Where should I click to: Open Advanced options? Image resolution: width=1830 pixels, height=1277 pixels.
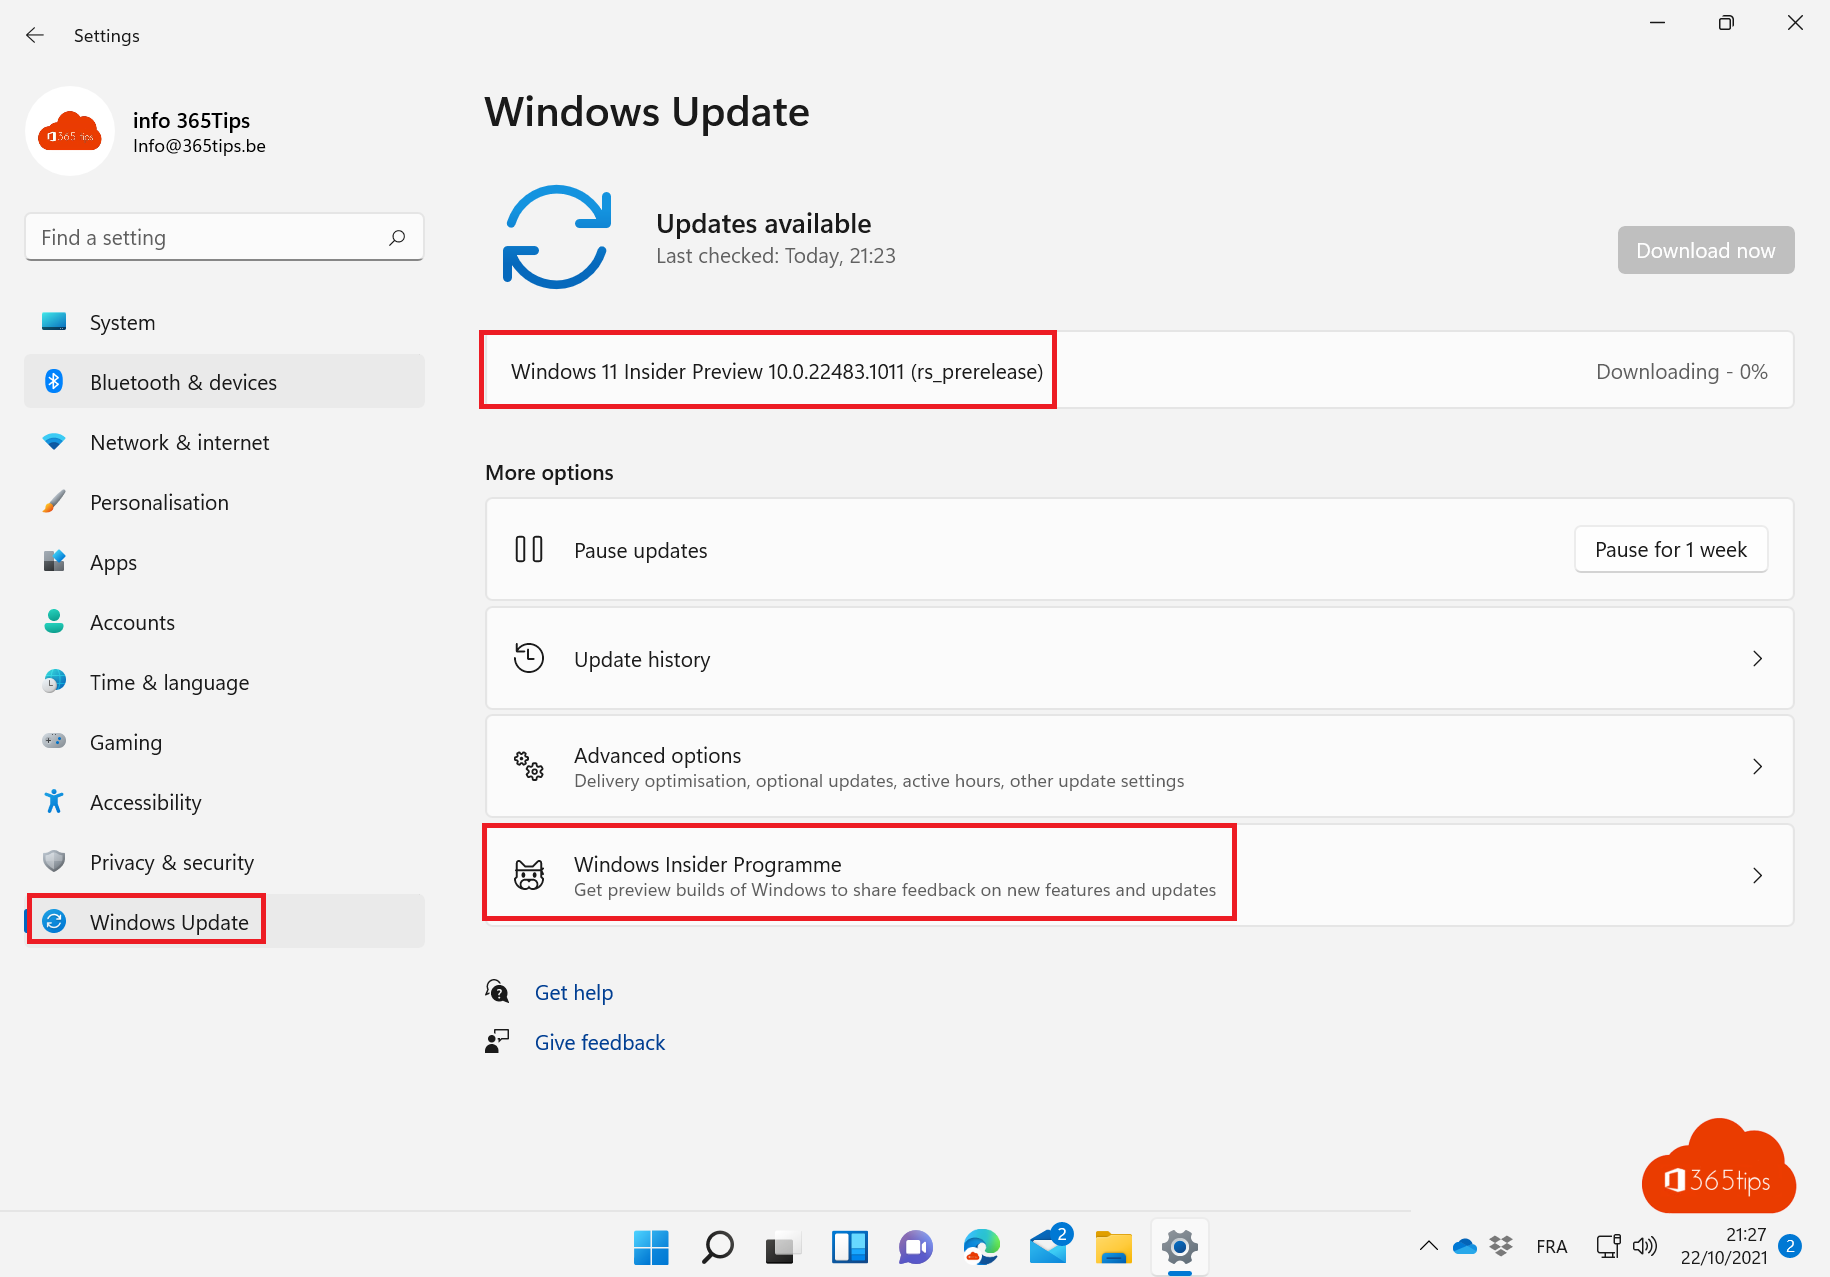(1139, 766)
